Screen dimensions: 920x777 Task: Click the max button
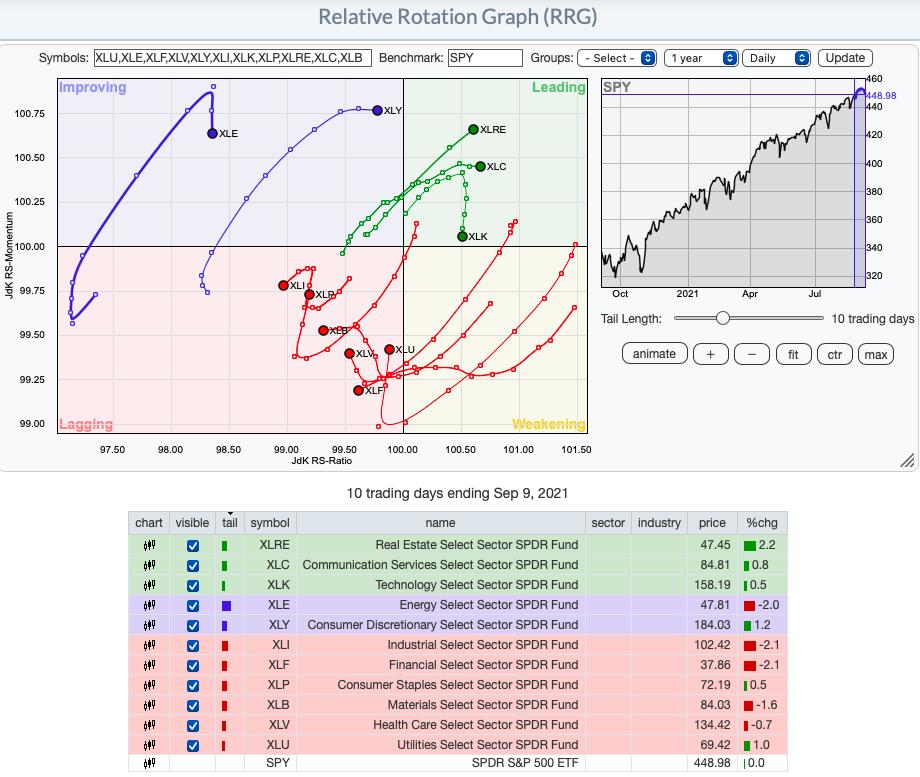(x=876, y=354)
